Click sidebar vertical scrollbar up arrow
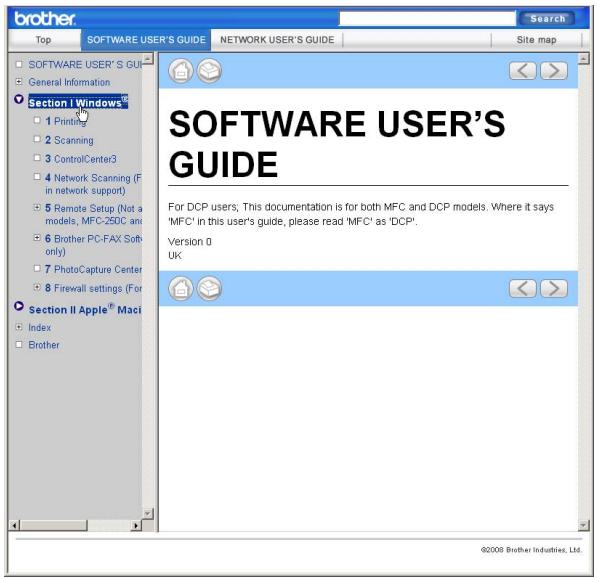The height and width of the screenshot is (578, 598). (x=148, y=58)
